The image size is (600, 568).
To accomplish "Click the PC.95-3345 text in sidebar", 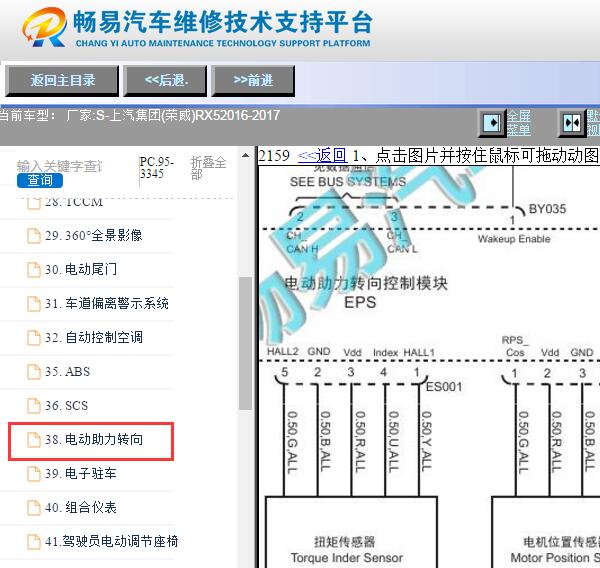I will click(157, 168).
